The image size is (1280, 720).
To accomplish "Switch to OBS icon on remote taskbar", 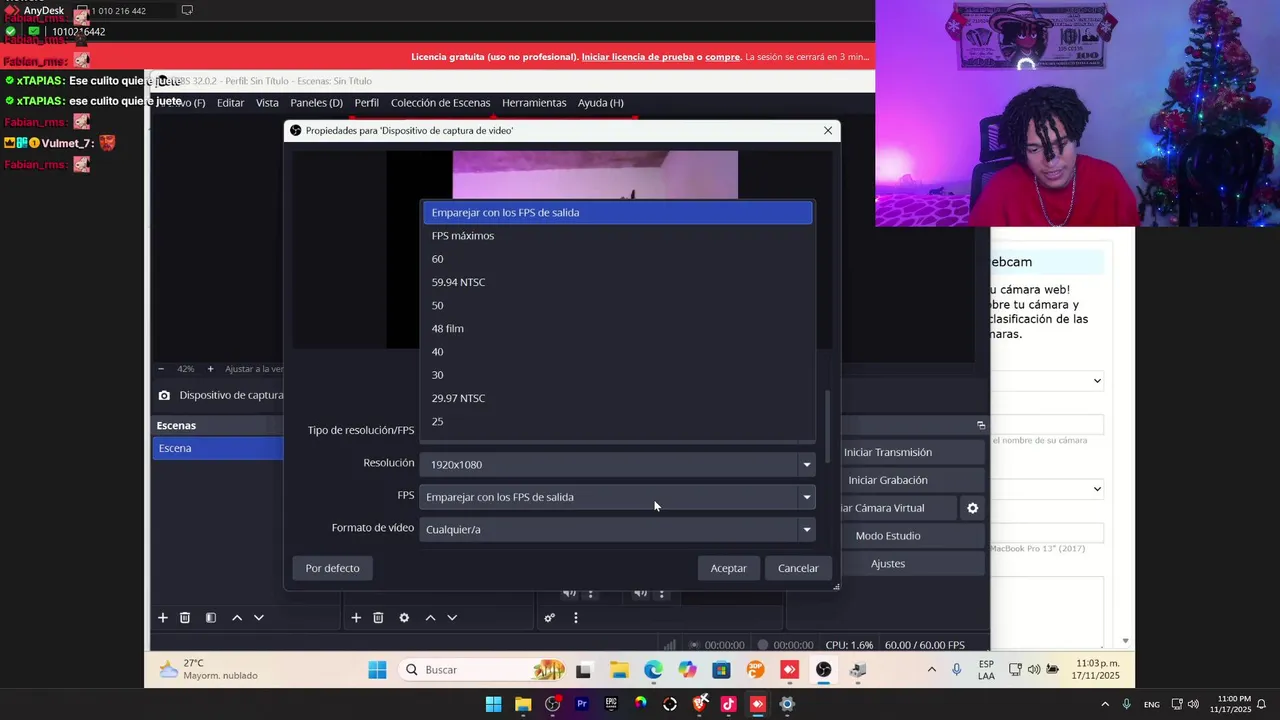I will click(x=823, y=670).
